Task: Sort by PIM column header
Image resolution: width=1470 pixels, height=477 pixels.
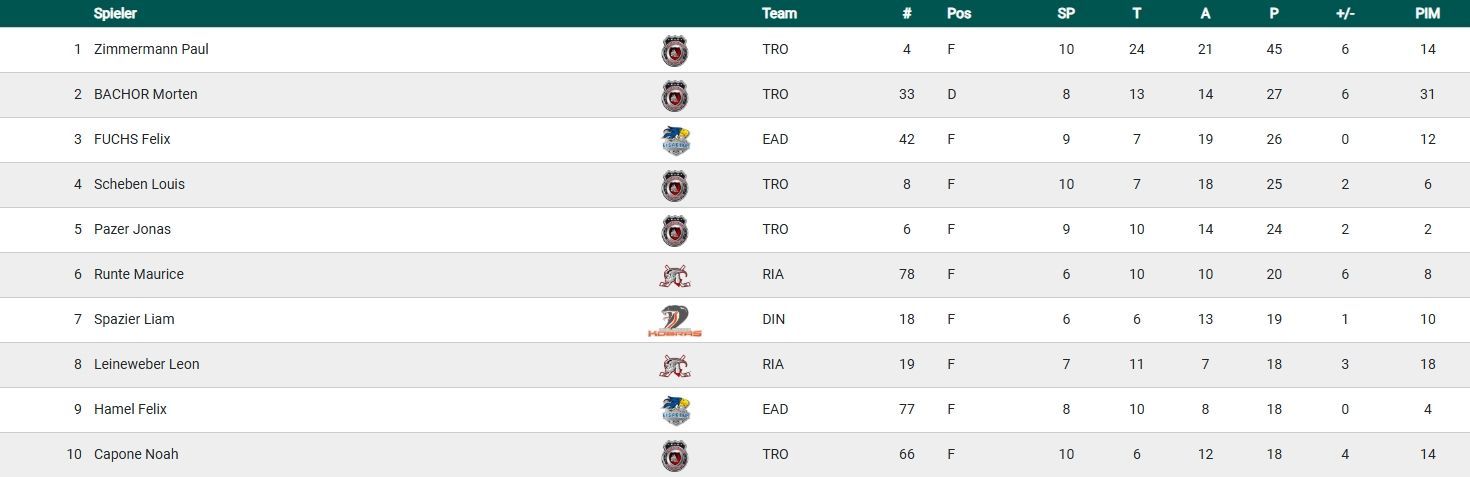Action: coord(1427,13)
